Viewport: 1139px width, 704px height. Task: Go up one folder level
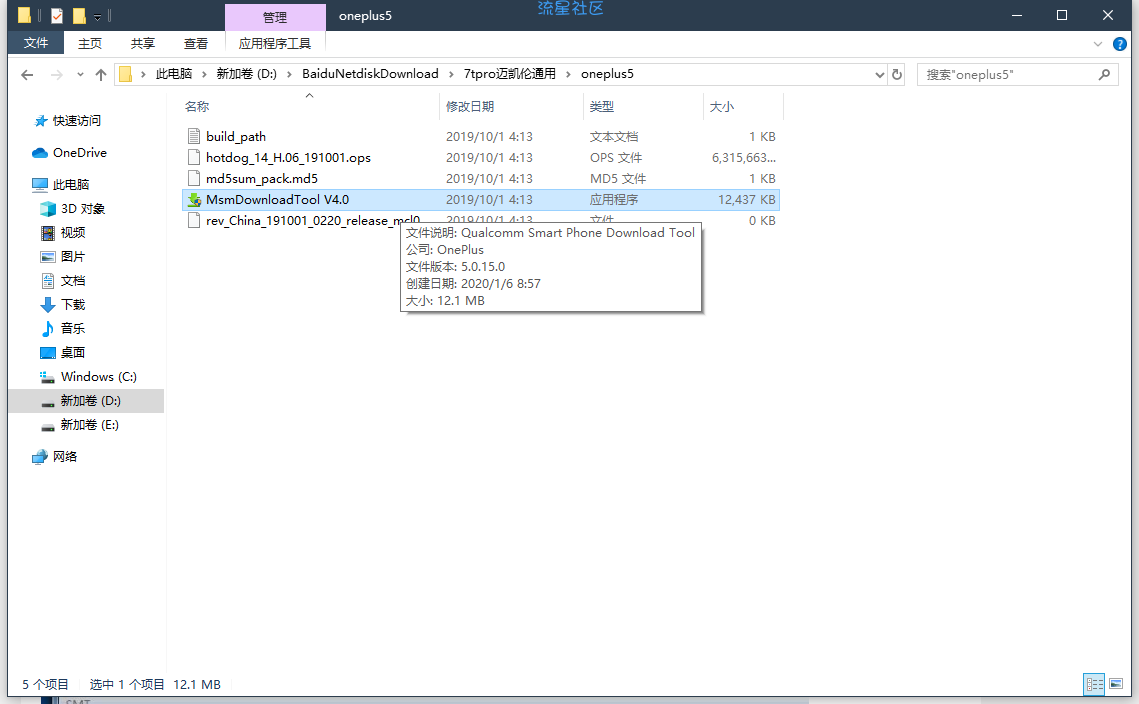(x=101, y=74)
